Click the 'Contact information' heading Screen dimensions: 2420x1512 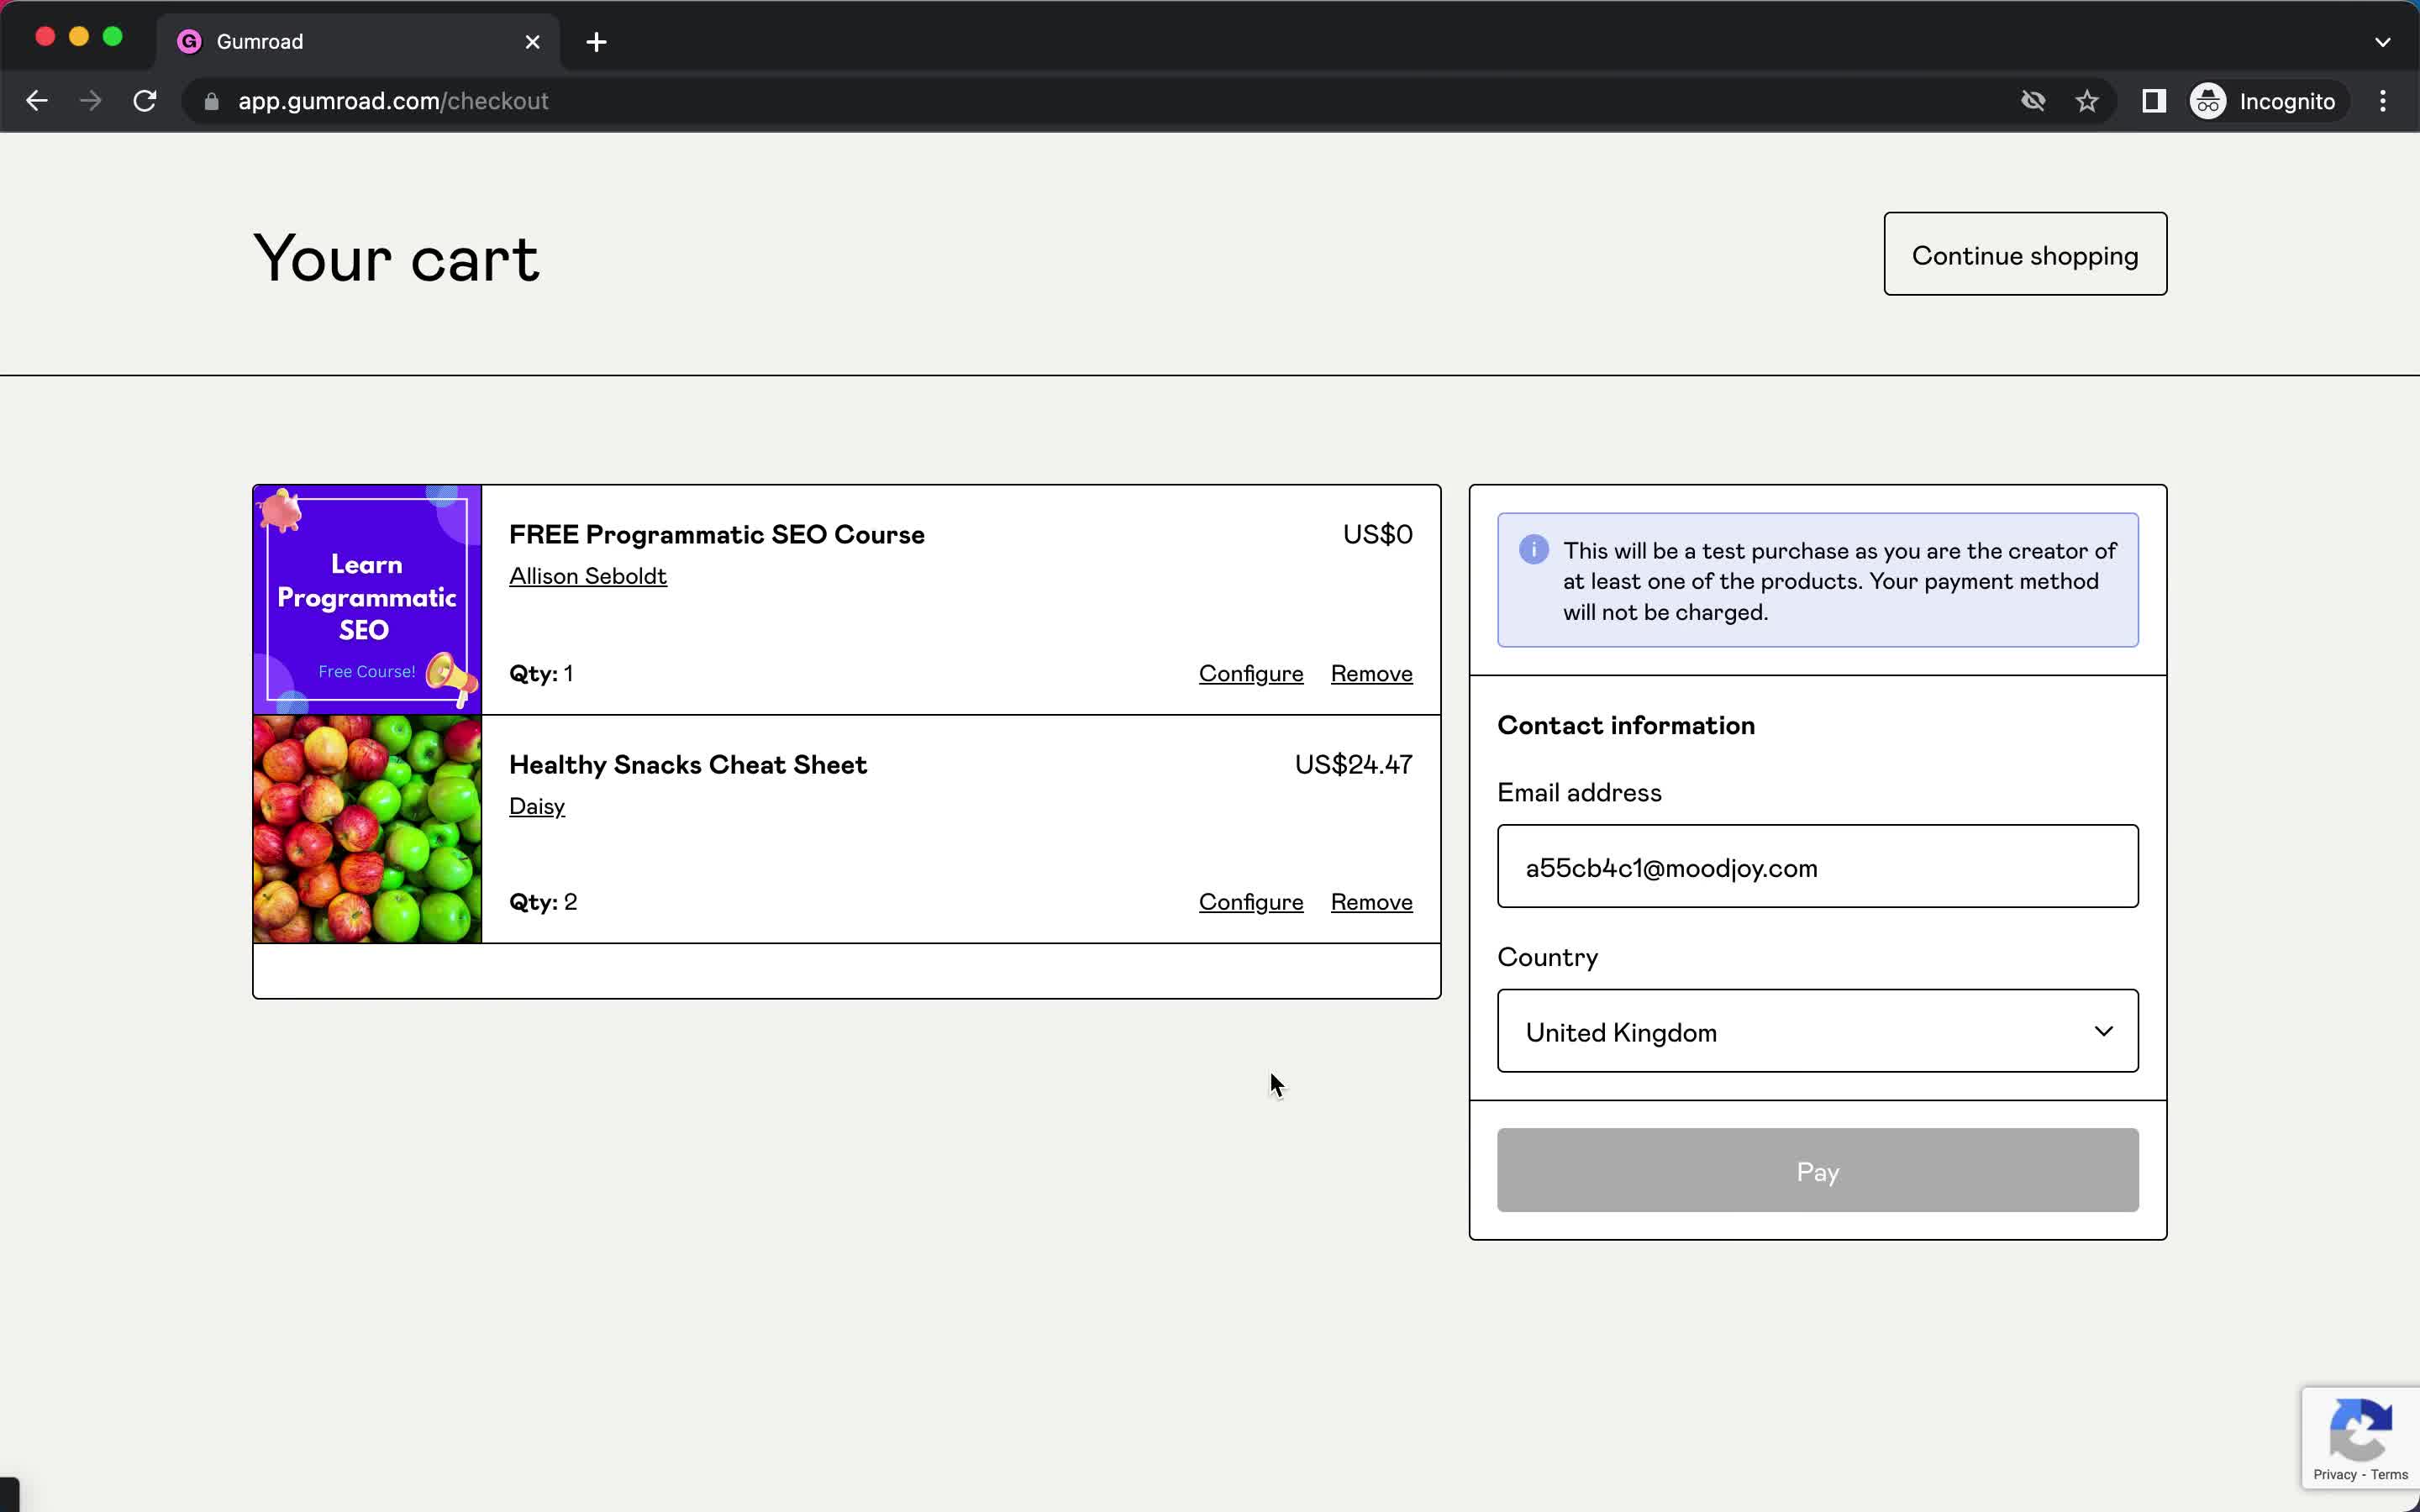coord(1626,726)
